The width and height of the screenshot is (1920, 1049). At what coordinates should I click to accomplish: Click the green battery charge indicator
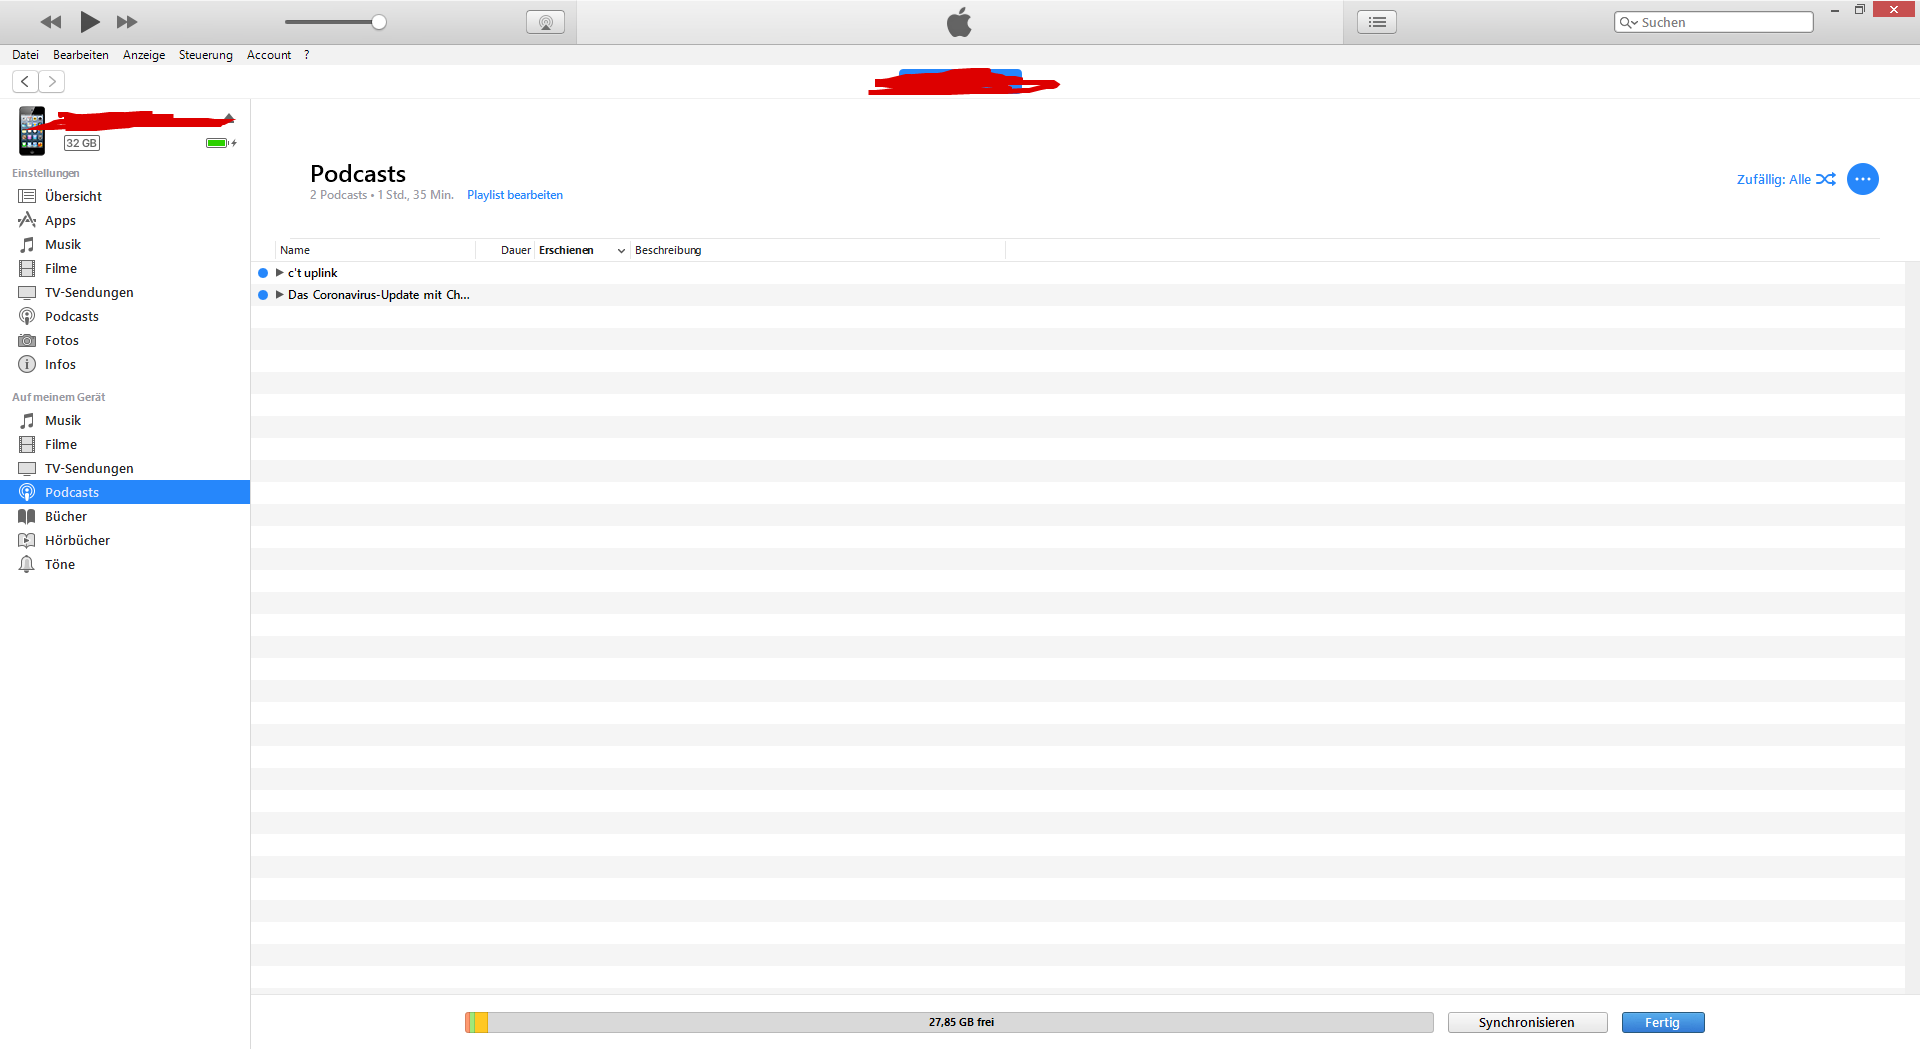click(217, 143)
